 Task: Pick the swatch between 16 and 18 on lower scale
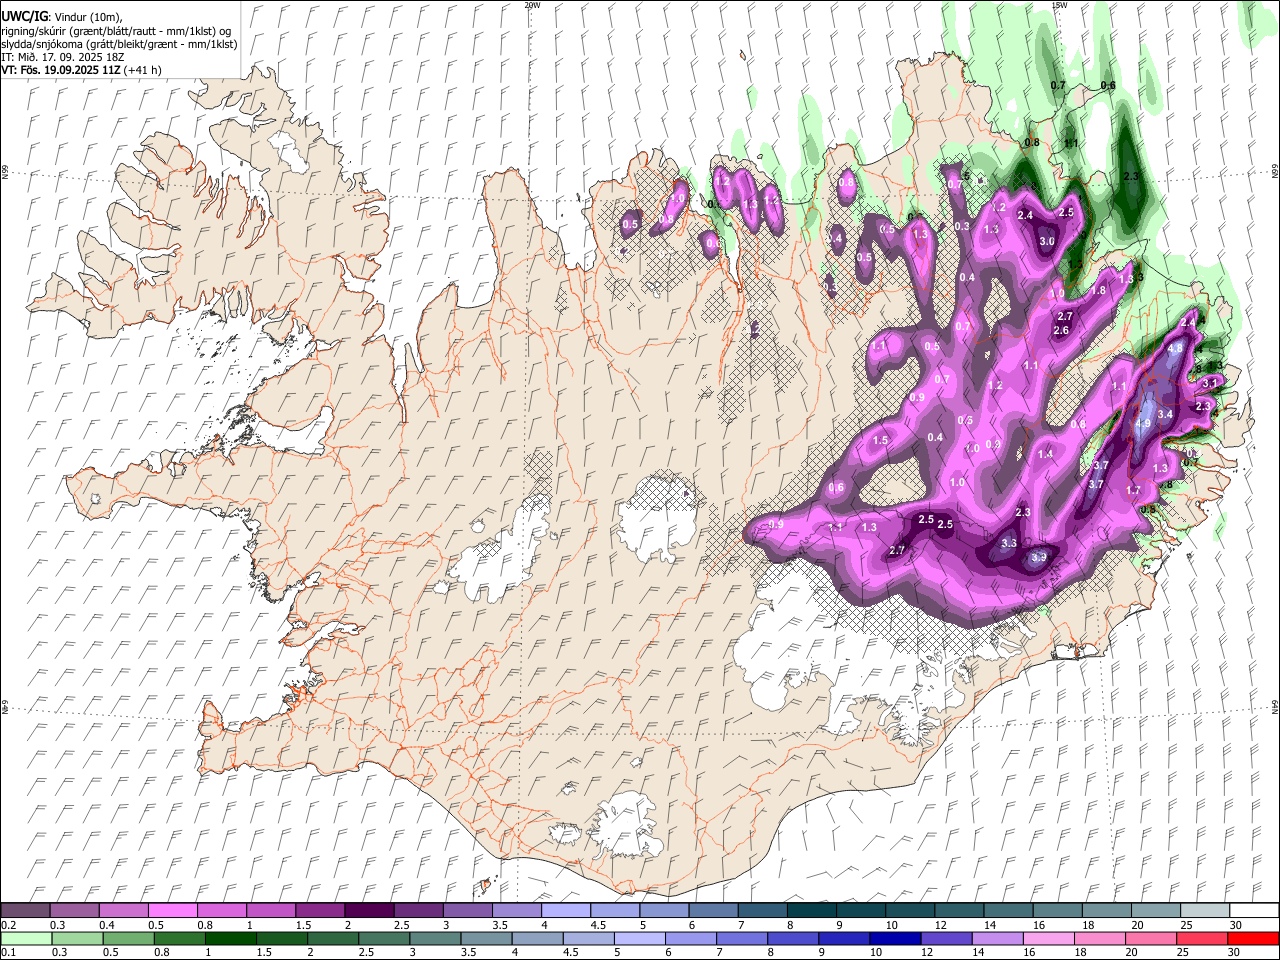click(x=1049, y=938)
